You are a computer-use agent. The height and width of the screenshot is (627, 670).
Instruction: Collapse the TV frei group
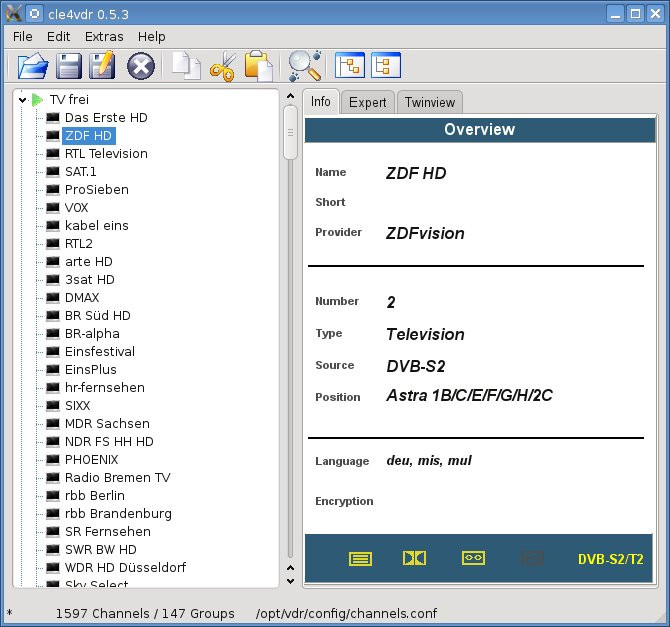[22, 100]
